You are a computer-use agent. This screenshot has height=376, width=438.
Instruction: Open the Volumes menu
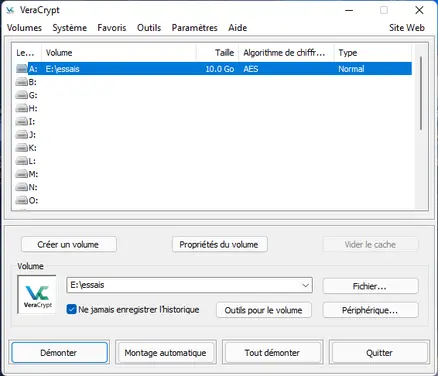[24, 28]
